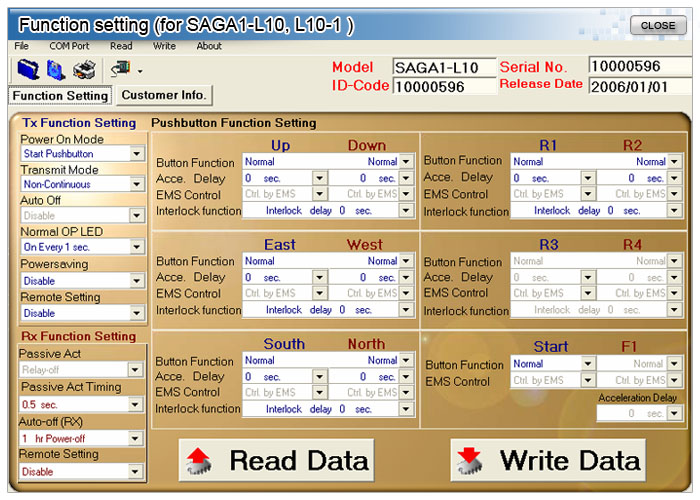Click the COM port connection toolbar icon
Image resolution: width=700 pixels, height=500 pixels.
pyautogui.click(x=122, y=69)
